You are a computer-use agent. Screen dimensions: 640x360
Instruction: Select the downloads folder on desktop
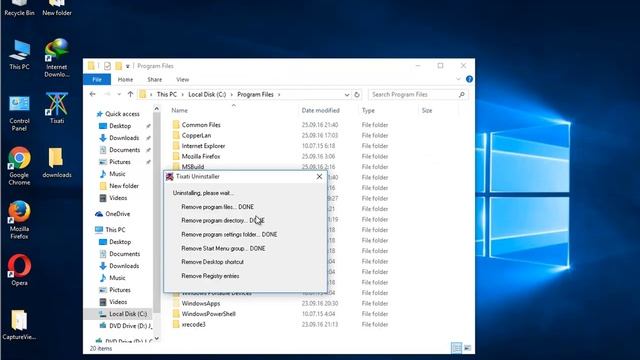(x=57, y=163)
